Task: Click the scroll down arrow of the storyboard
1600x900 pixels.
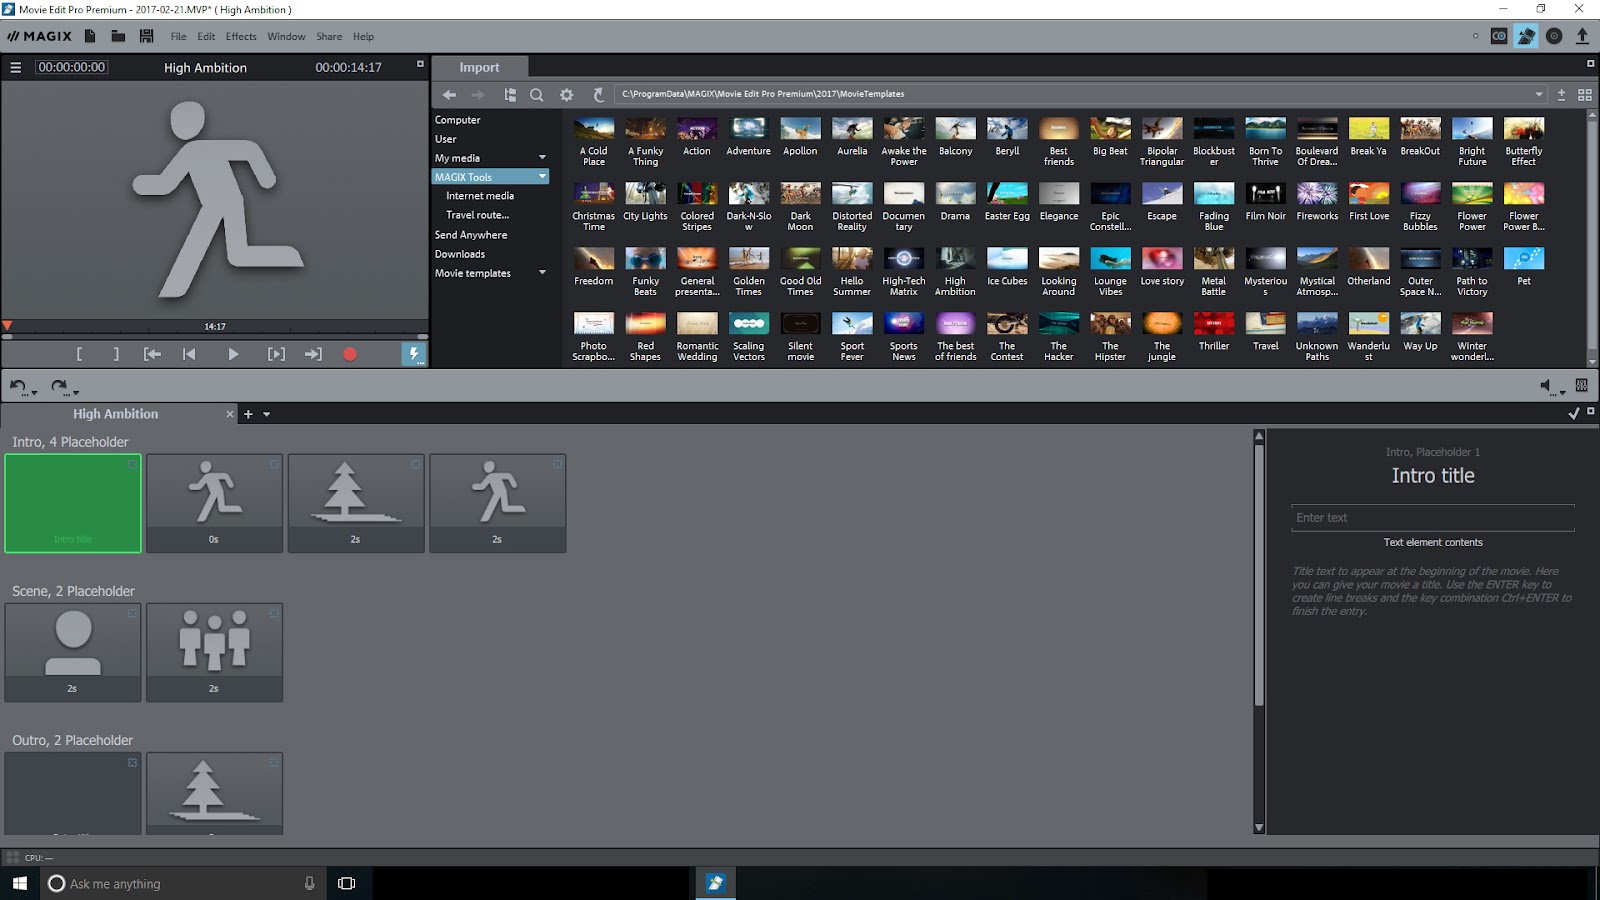Action: pos(1259,828)
